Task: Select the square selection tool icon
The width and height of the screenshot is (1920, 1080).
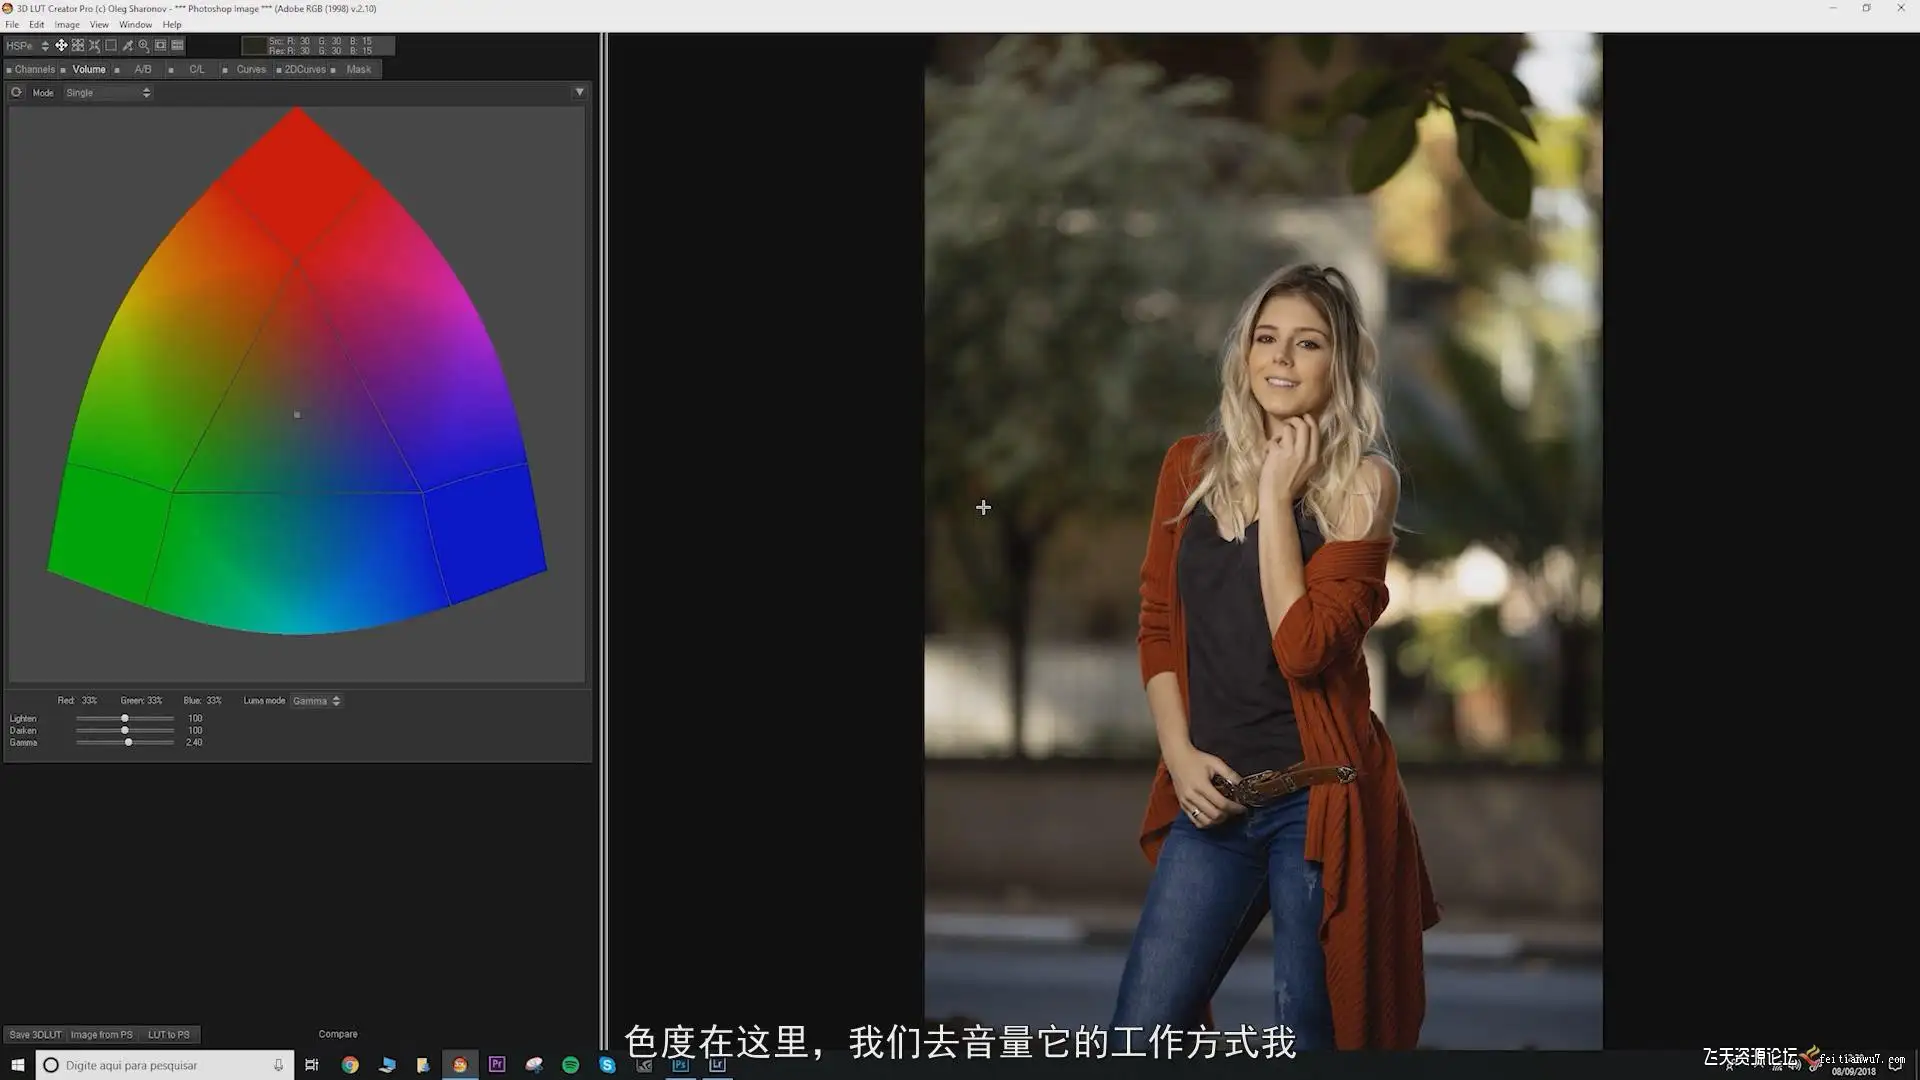Action: pos(111,45)
